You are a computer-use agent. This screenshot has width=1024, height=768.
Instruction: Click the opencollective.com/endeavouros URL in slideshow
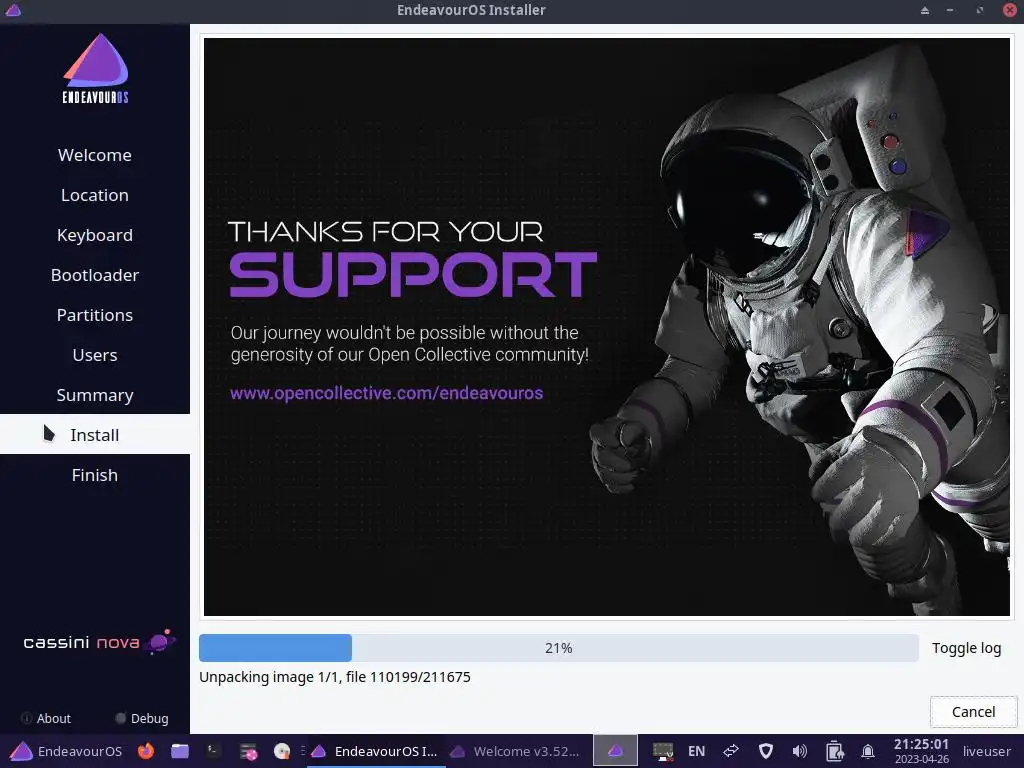click(387, 393)
